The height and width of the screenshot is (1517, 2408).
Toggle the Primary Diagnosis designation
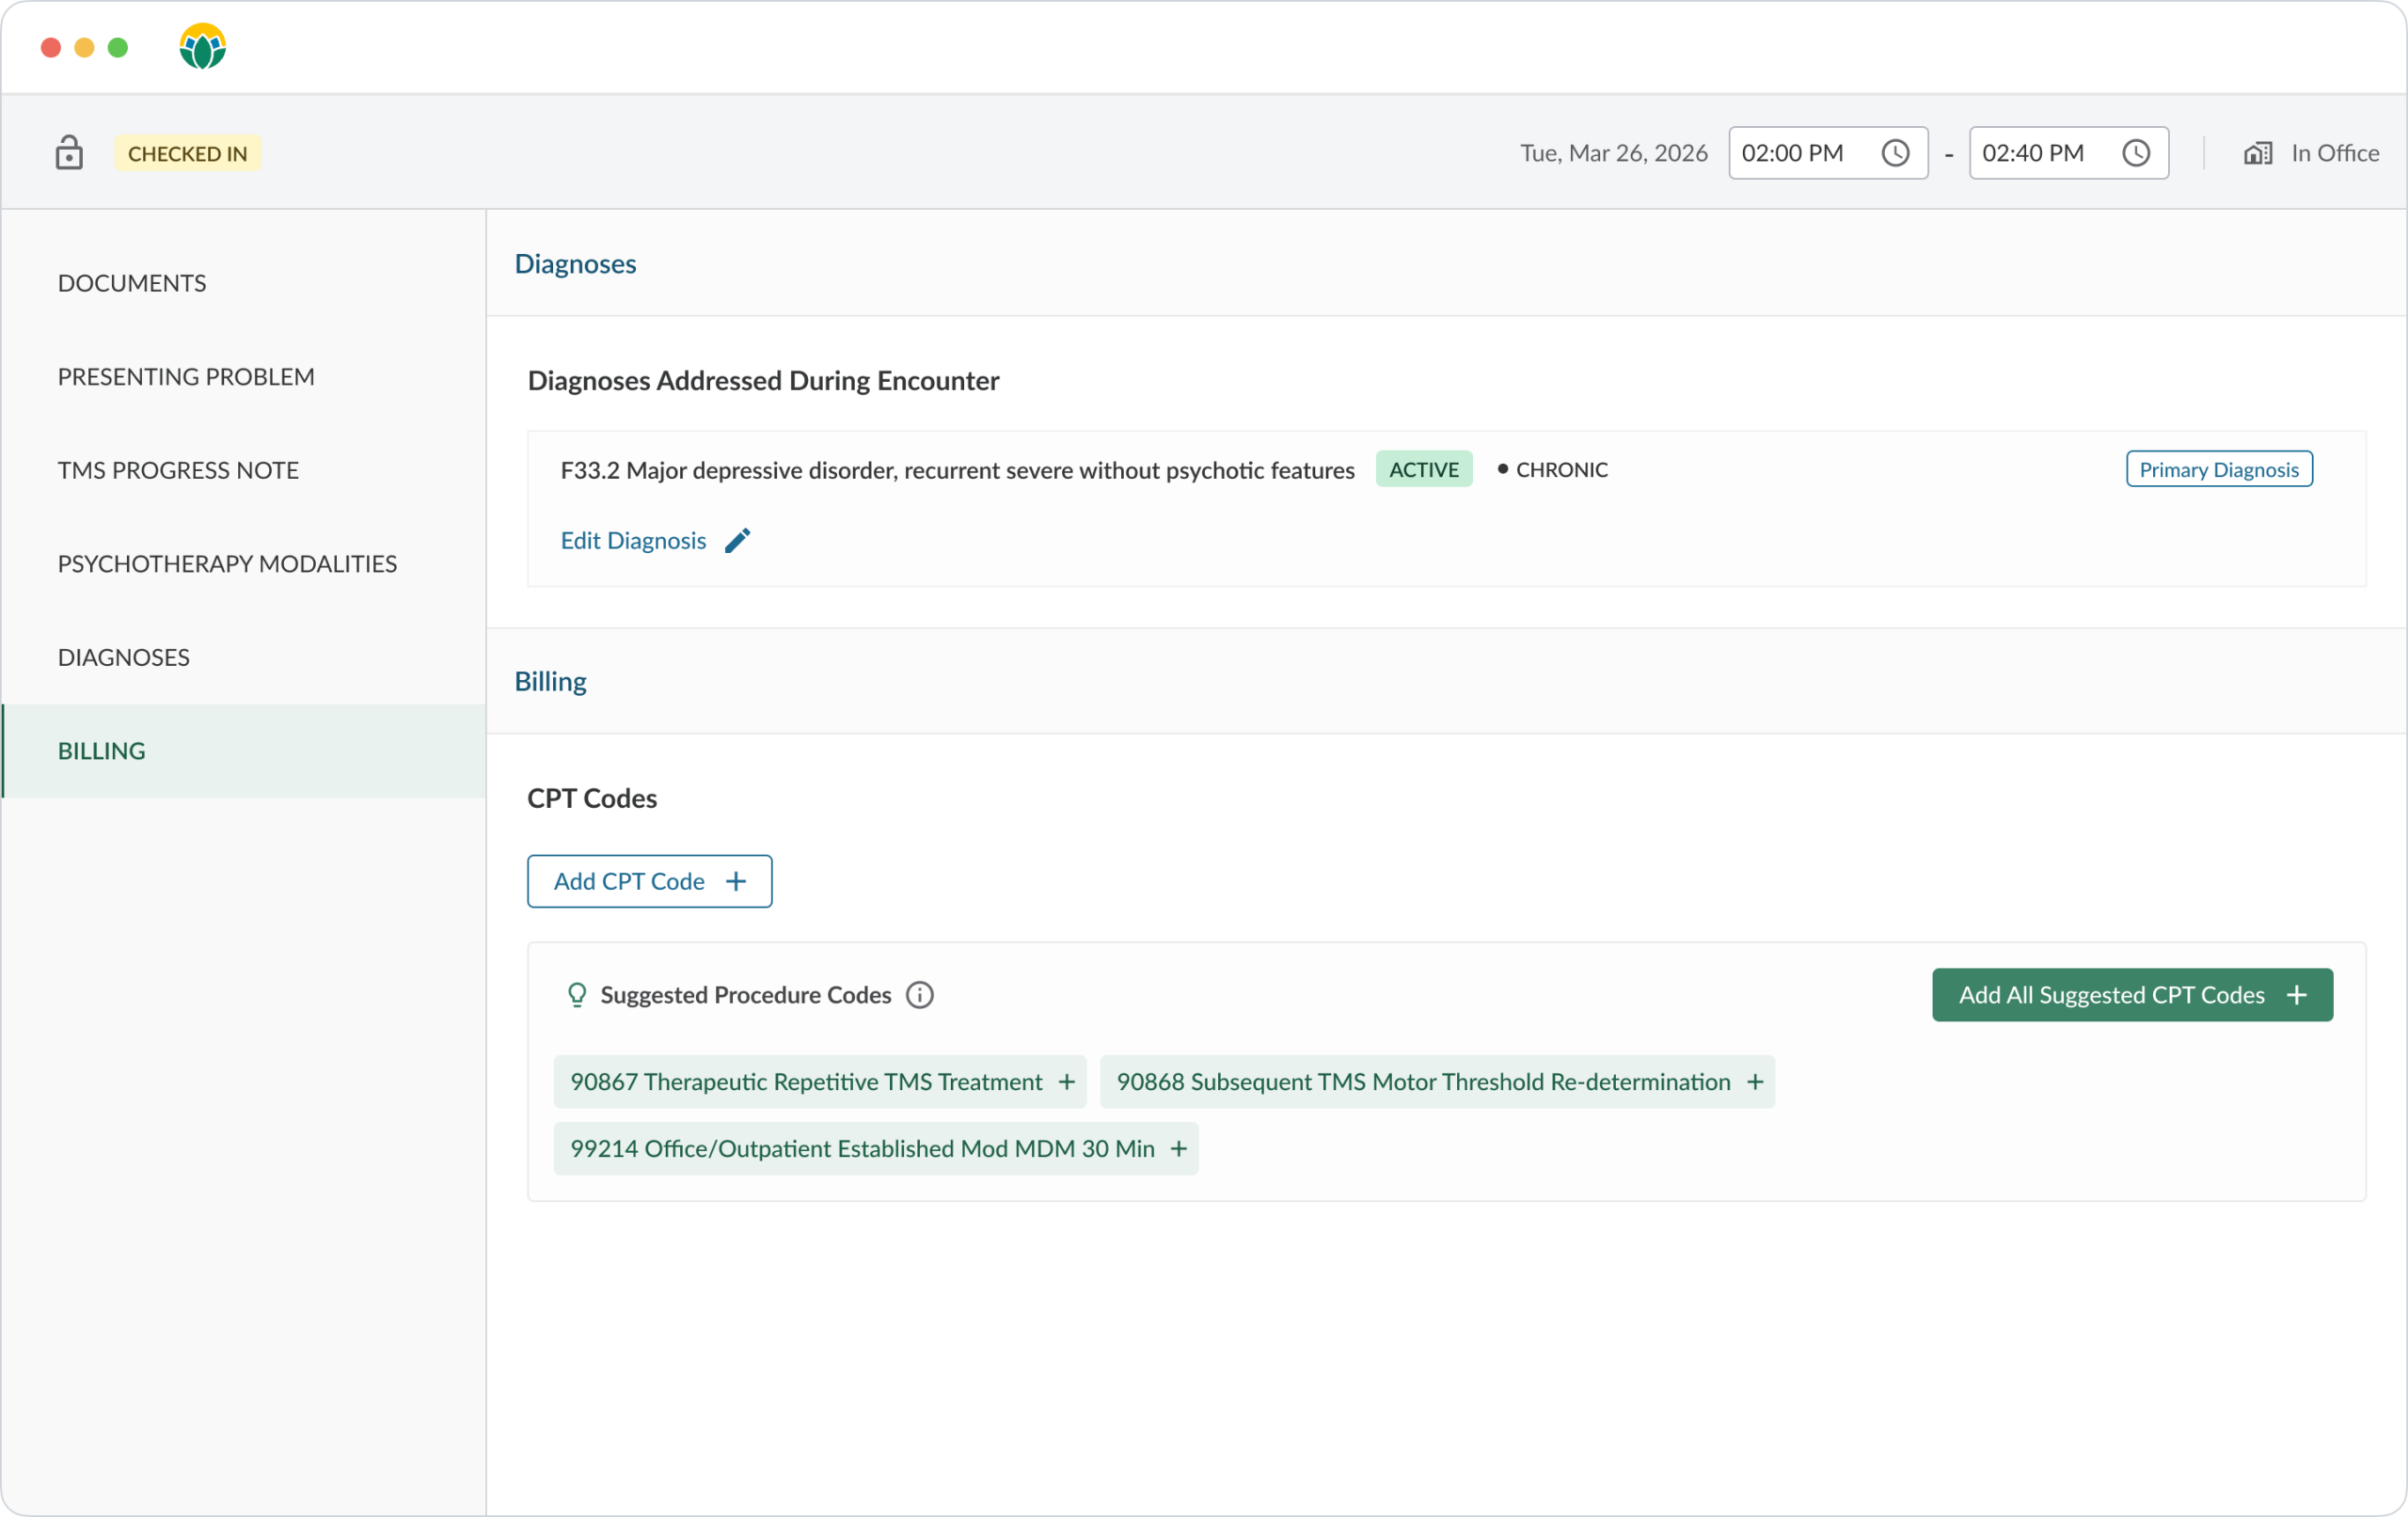click(x=2219, y=468)
